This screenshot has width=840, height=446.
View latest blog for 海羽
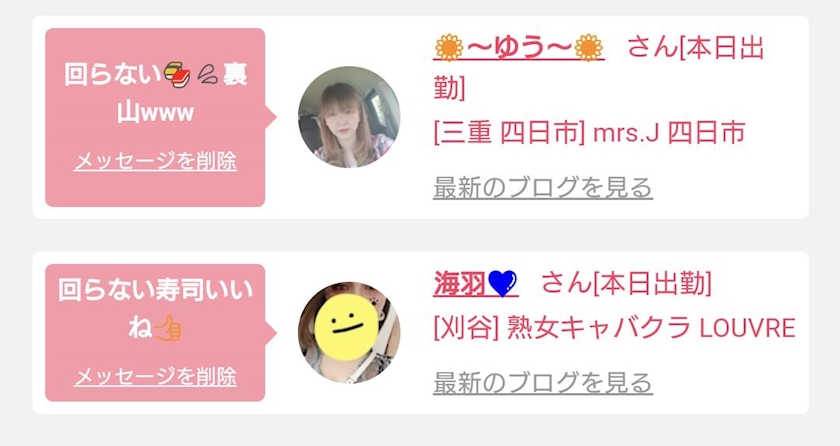click(543, 383)
